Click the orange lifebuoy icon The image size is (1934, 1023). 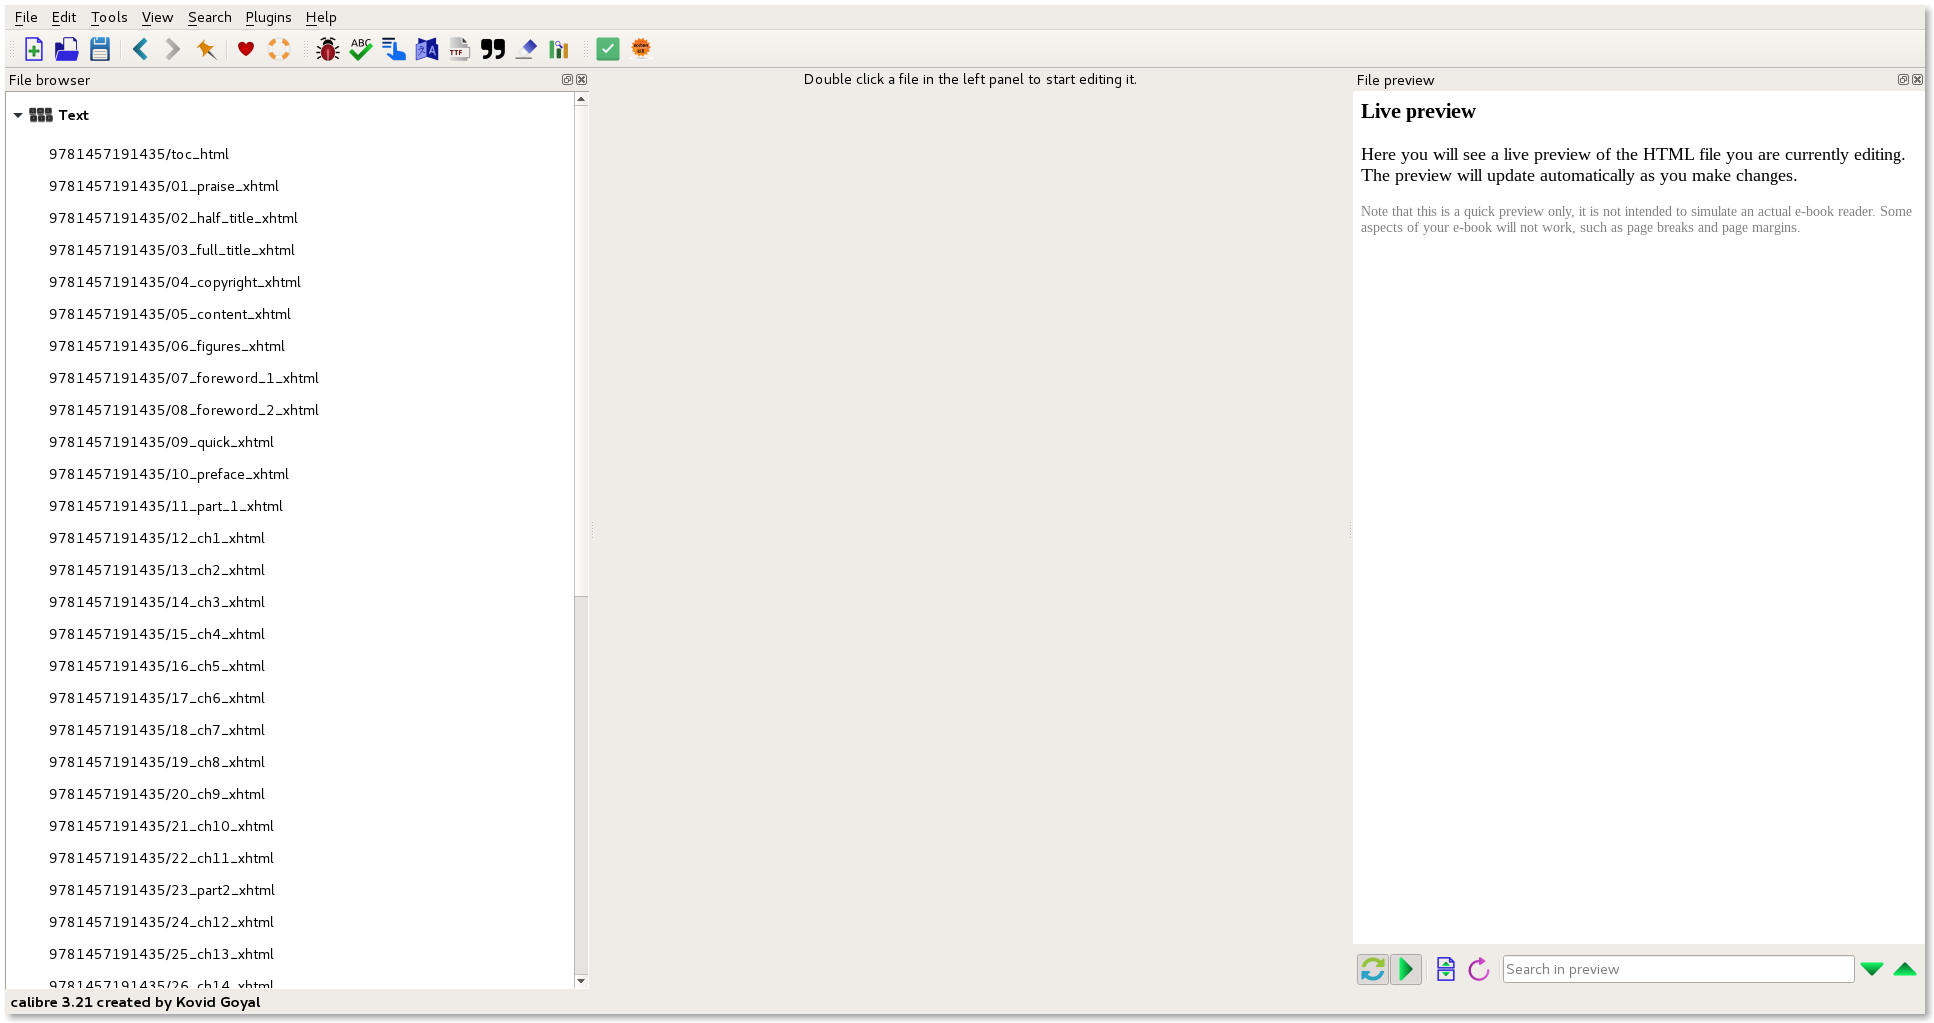[x=279, y=49]
